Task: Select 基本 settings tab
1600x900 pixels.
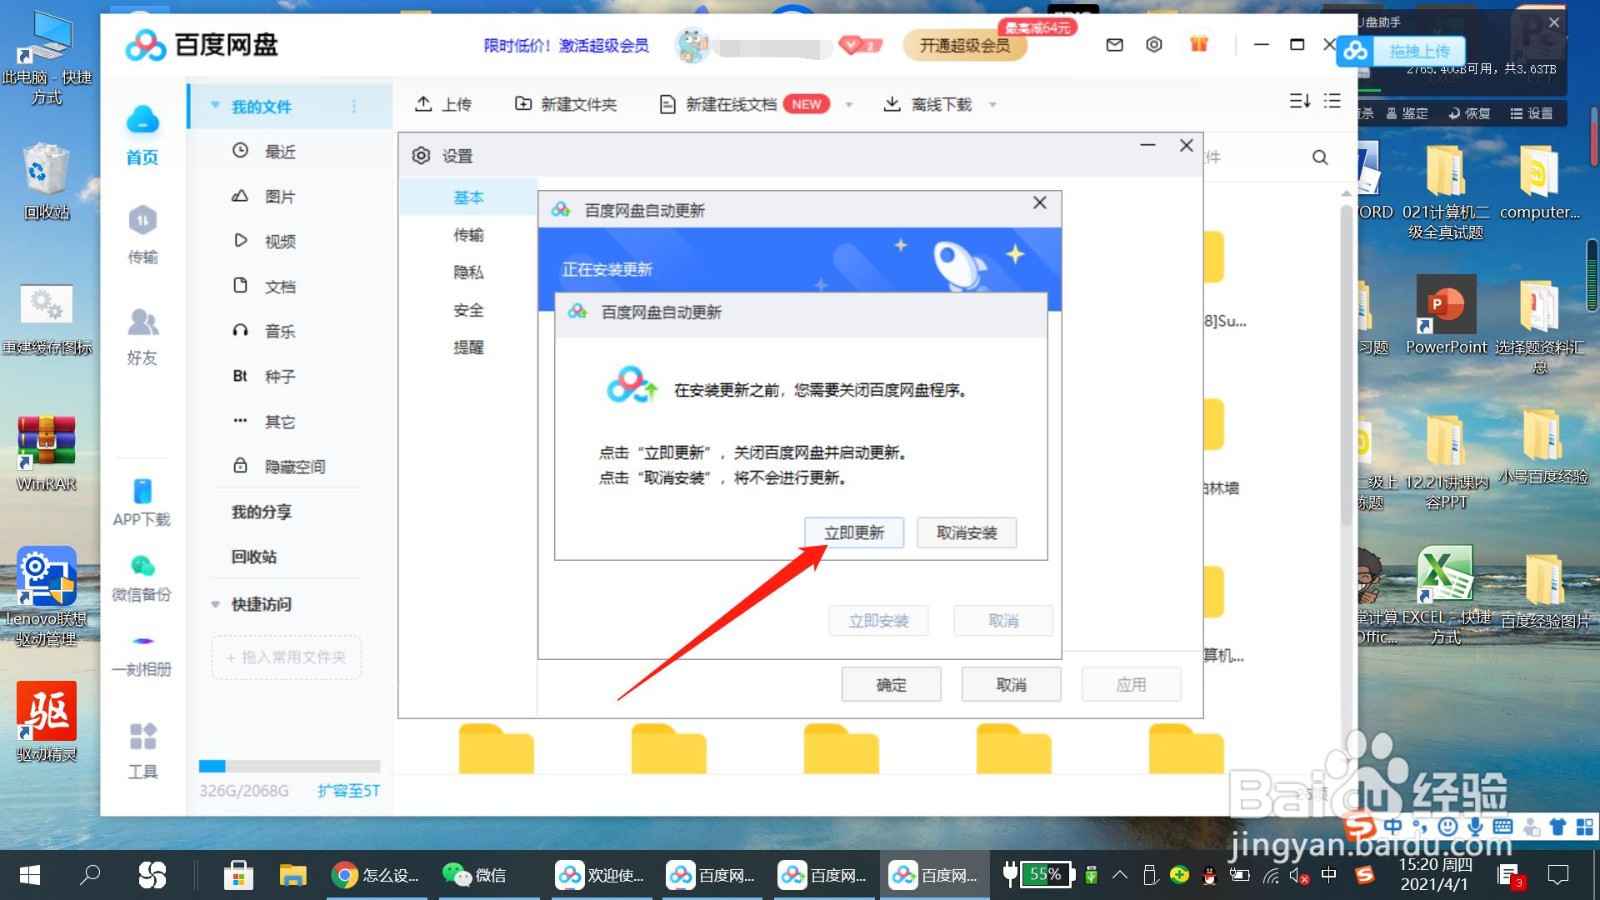Action: [468, 197]
